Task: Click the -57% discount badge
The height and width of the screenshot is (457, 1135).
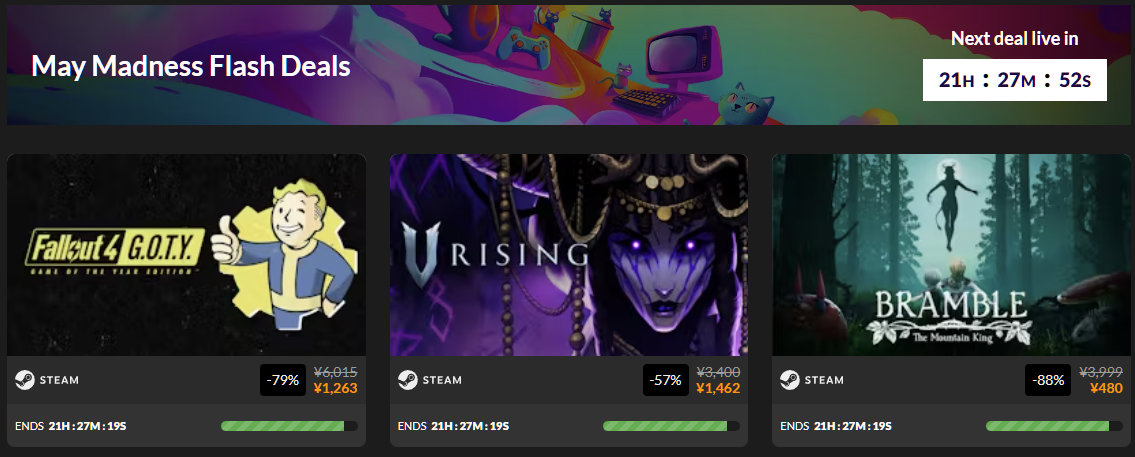Action: coord(666,380)
